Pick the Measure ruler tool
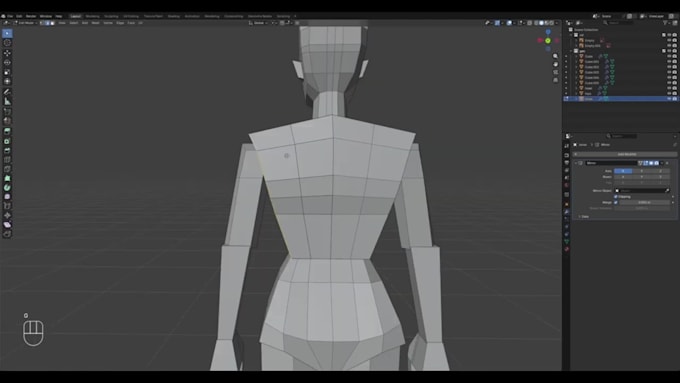The image size is (680, 383). (x=7, y=101)
